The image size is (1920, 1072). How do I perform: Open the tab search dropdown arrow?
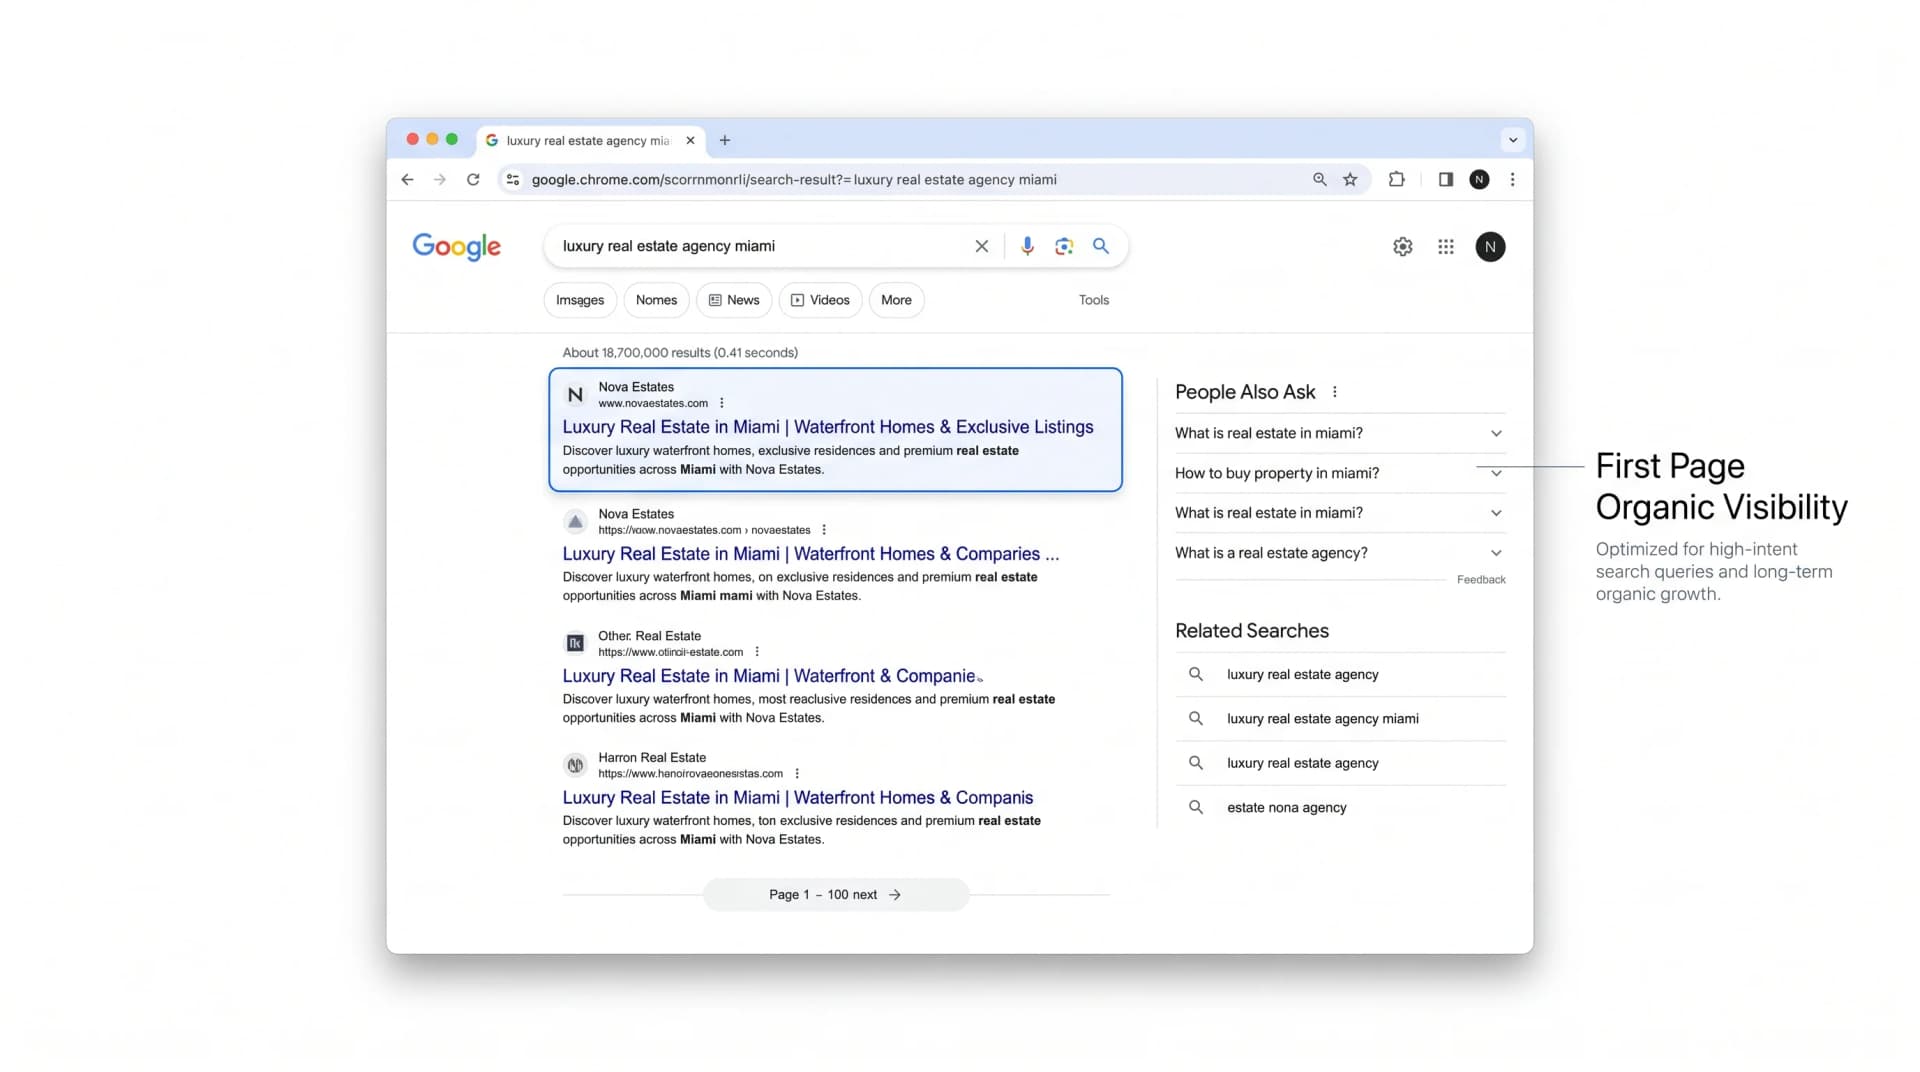pos(1513,141)
